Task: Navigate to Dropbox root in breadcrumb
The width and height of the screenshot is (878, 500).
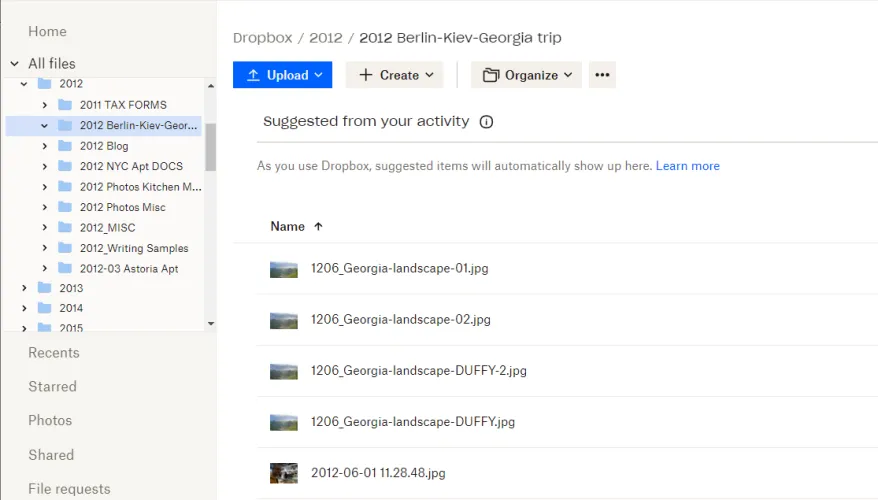Action: tap(262, 38)
